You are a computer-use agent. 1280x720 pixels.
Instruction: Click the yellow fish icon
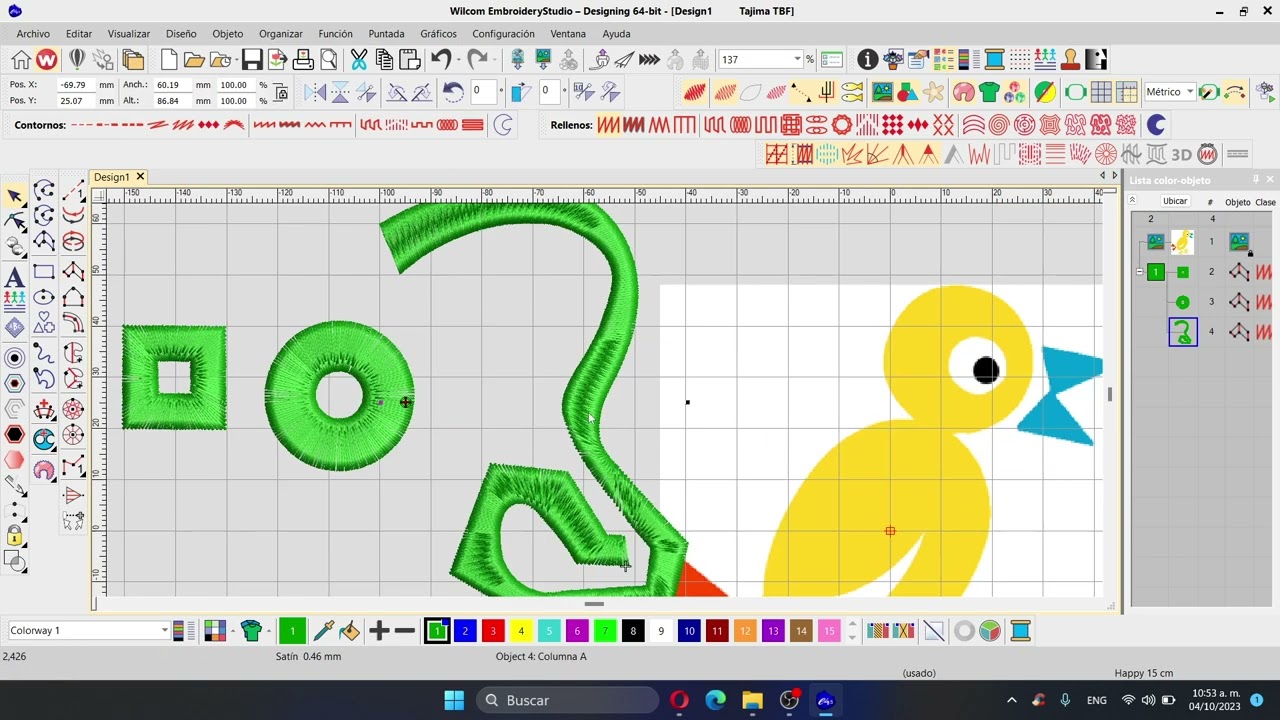(x=852, y=93)
